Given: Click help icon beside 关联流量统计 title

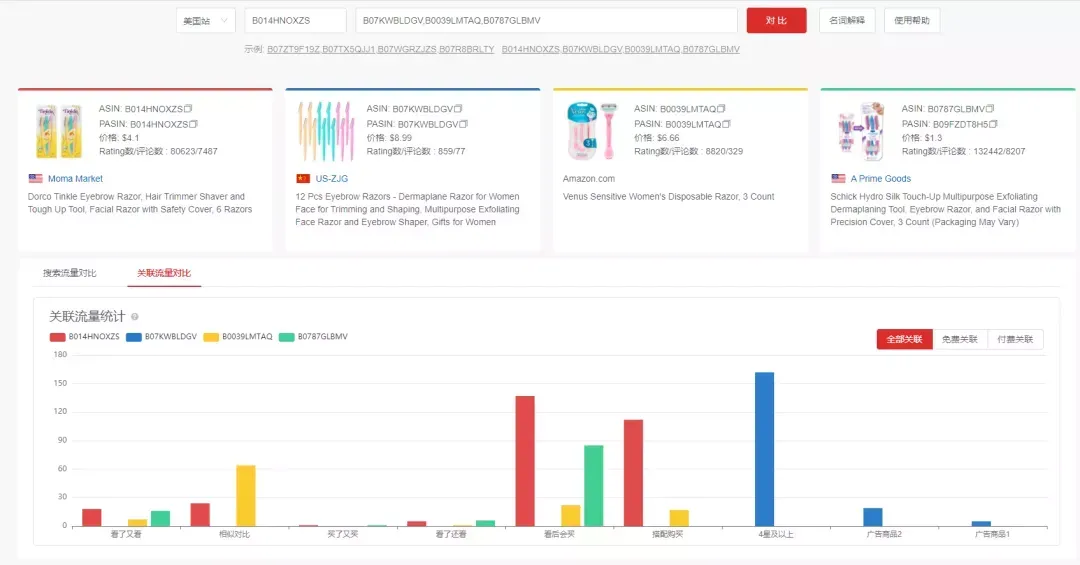Looking at the screenshot, I should click(x=135, y=317).
